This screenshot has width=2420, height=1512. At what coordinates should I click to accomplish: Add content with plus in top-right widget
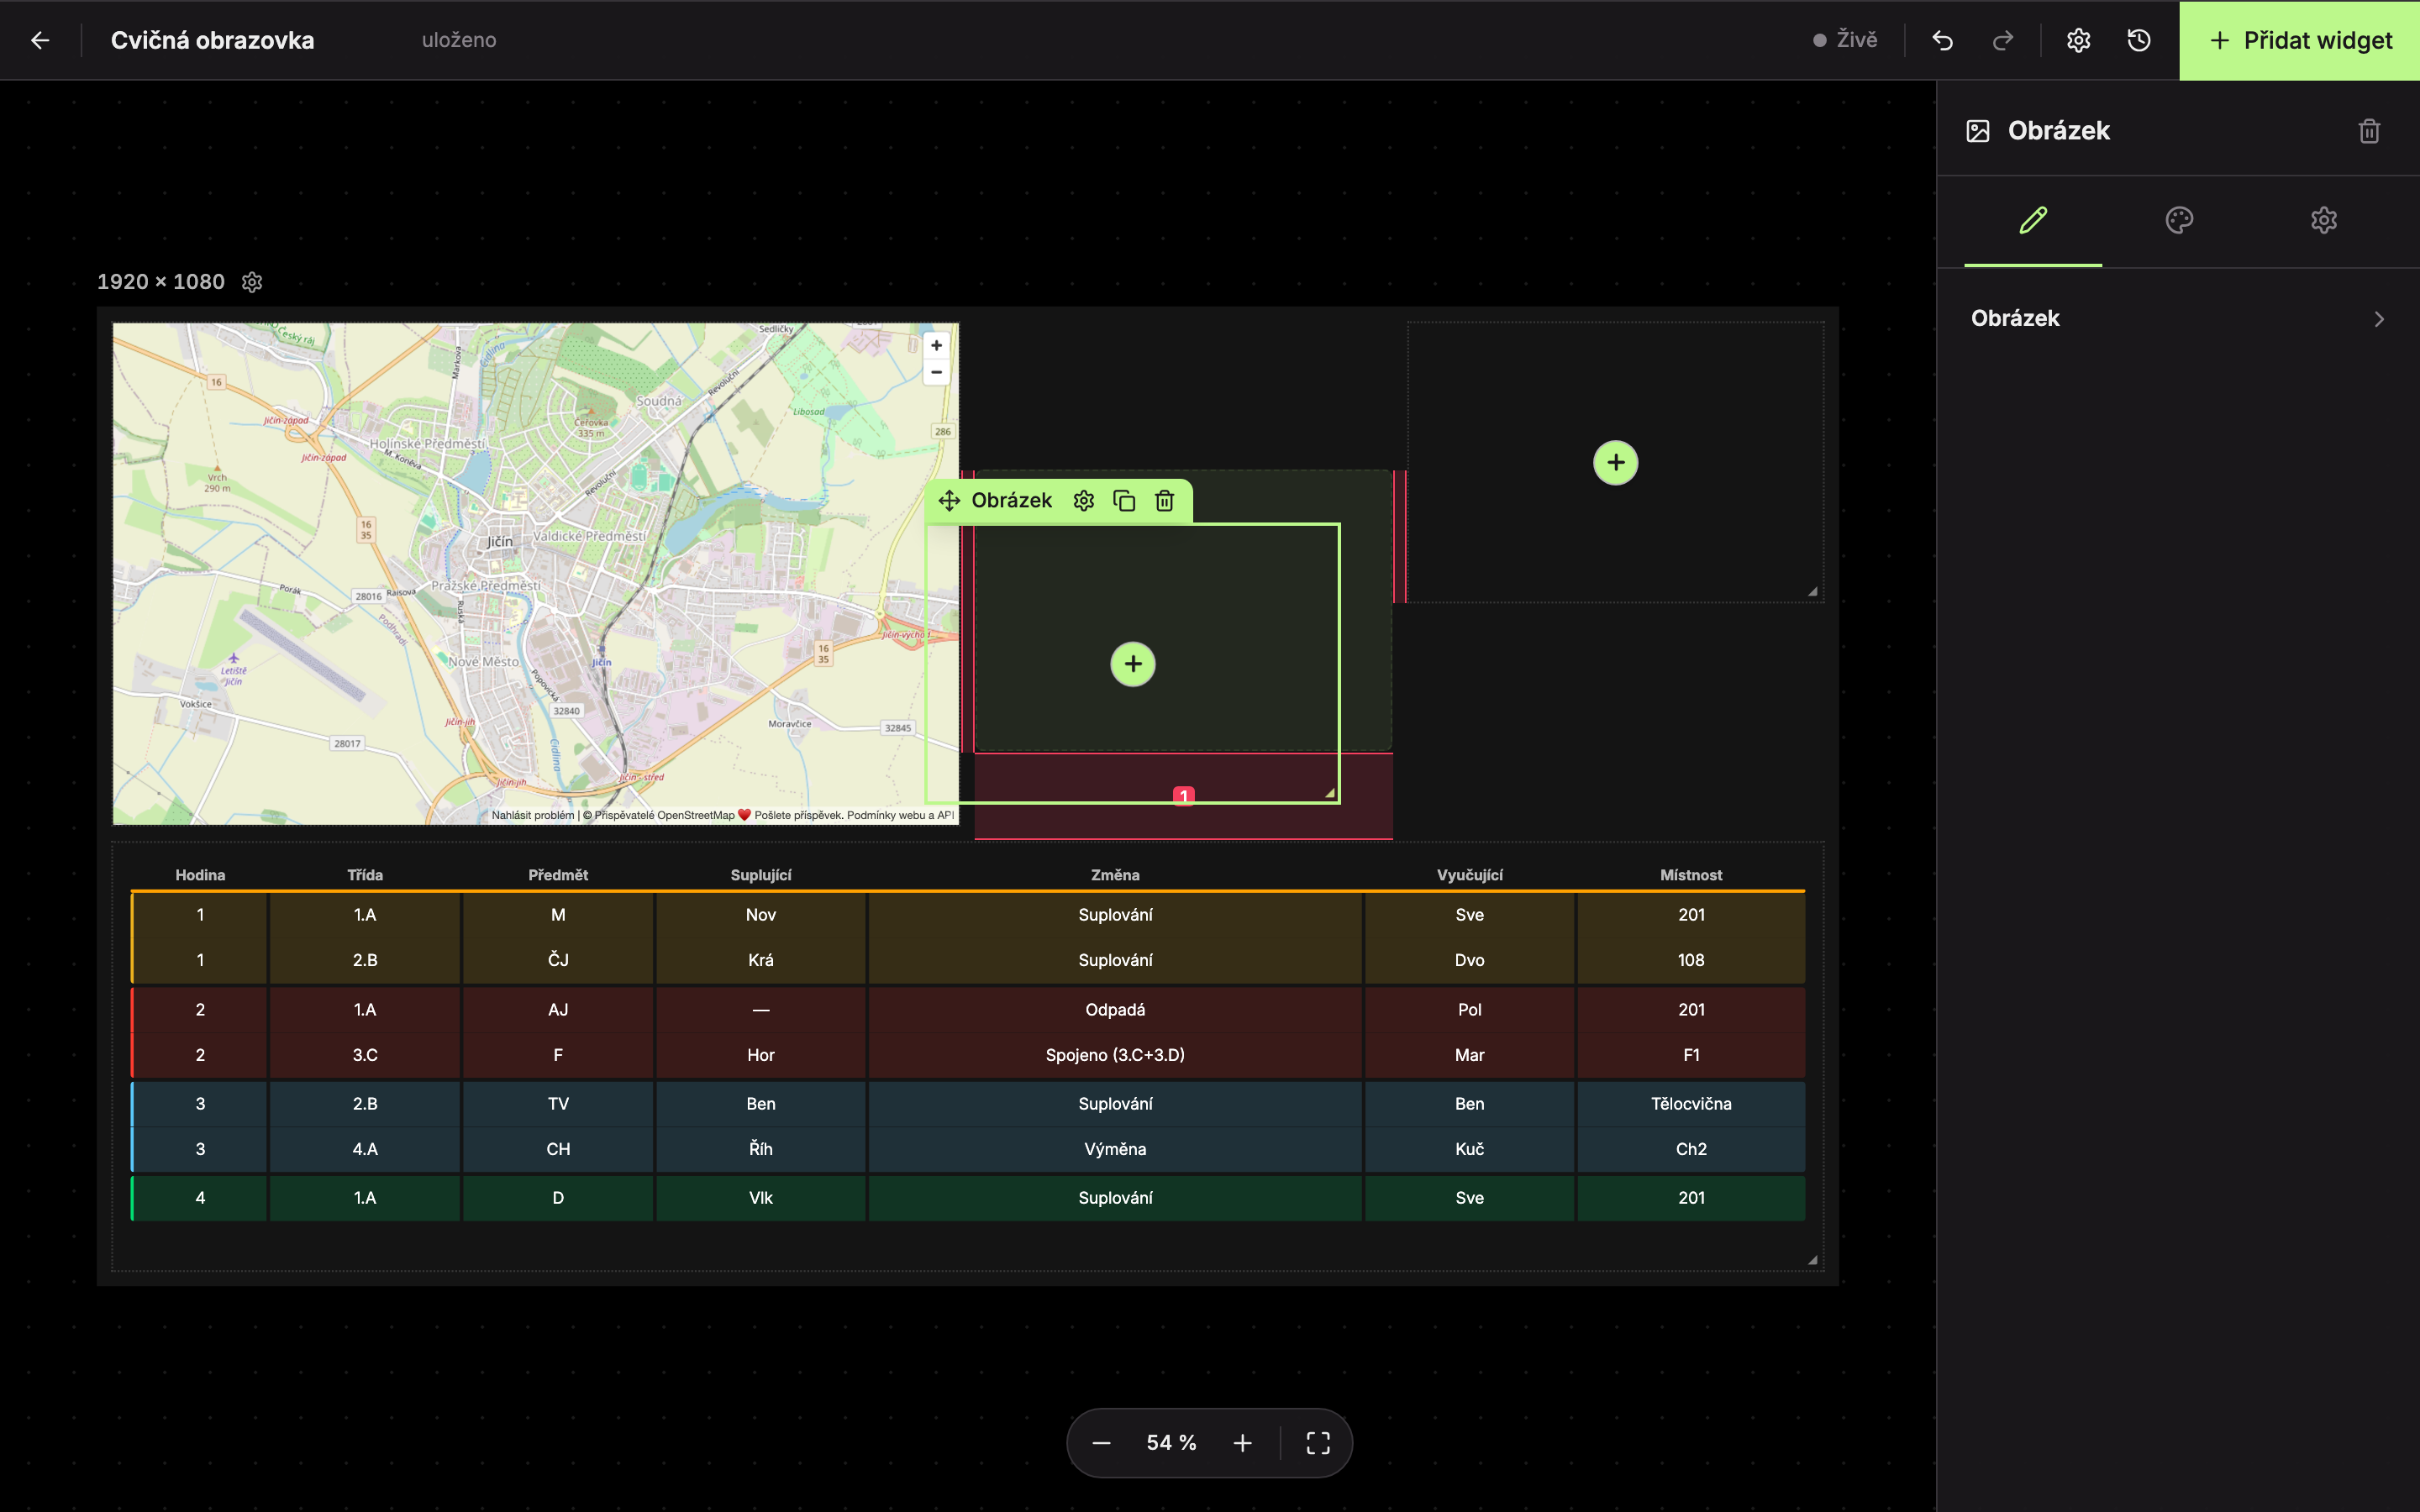[x=1616, y=463]
